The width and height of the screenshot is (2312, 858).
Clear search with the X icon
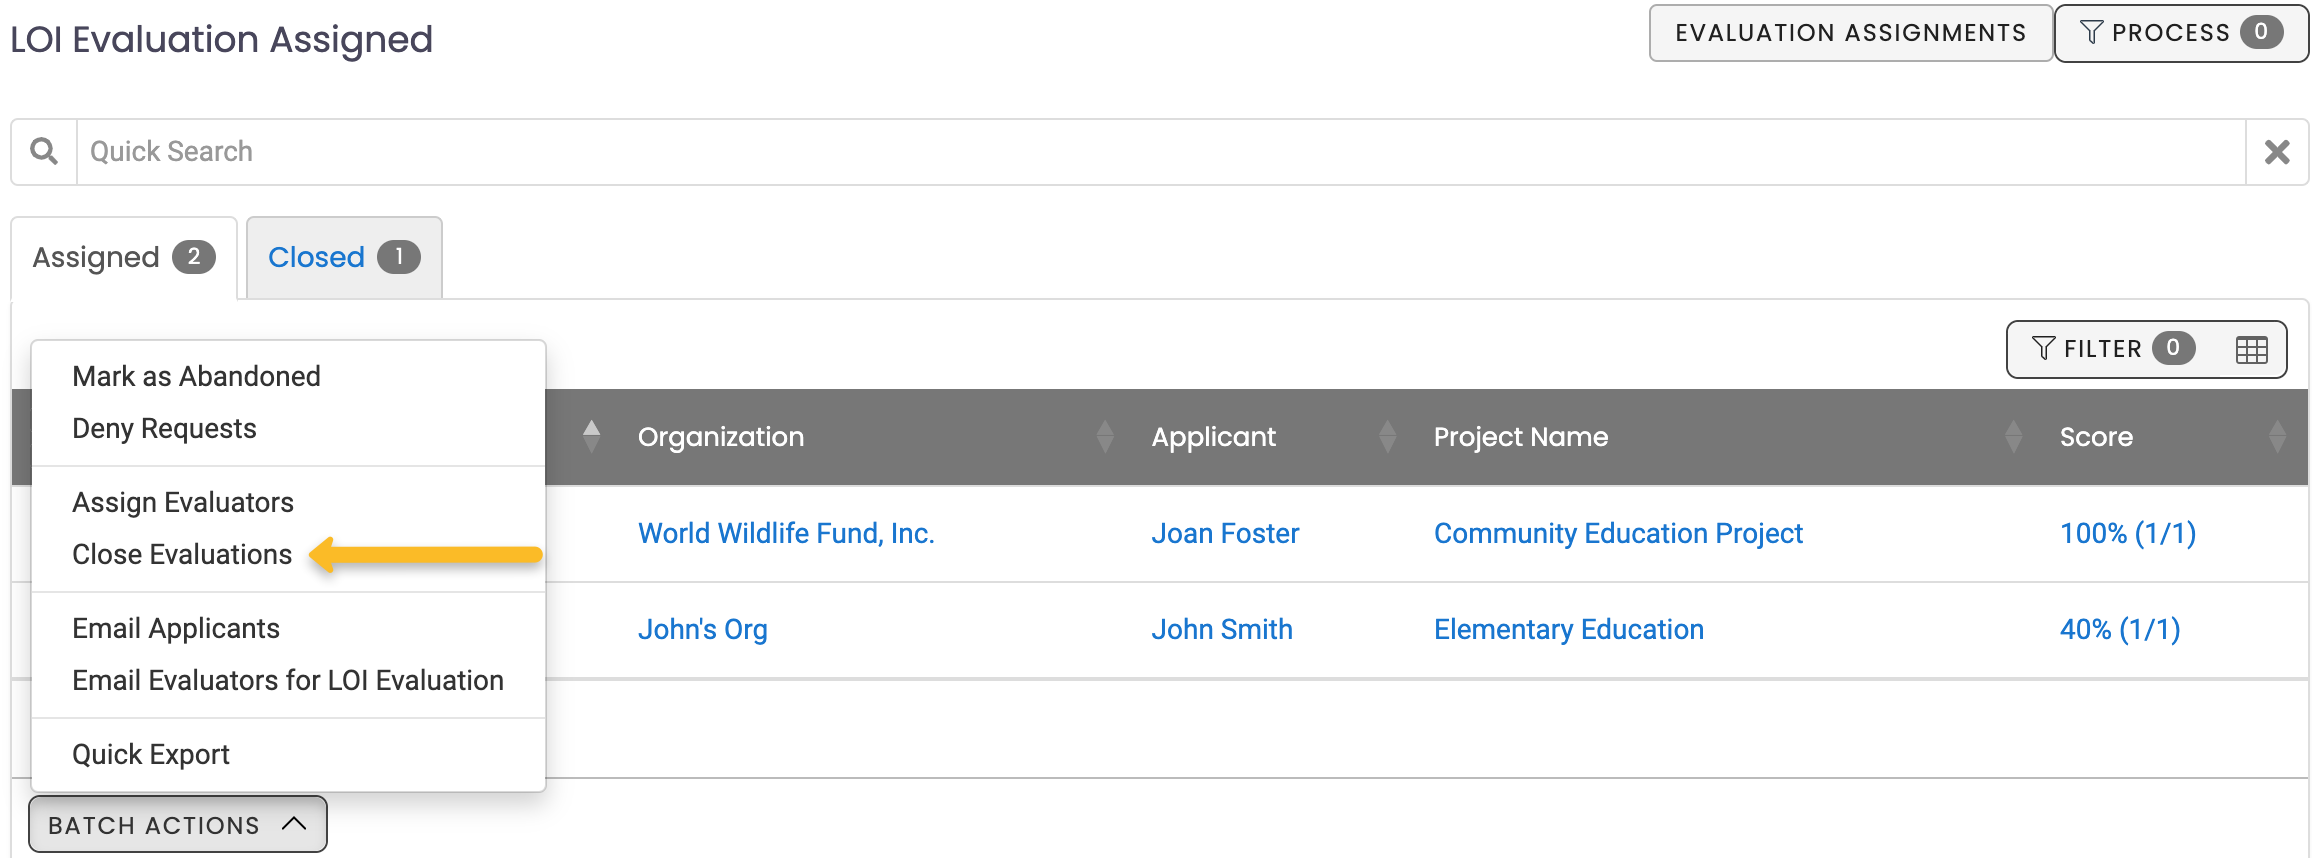[2277, 152]
